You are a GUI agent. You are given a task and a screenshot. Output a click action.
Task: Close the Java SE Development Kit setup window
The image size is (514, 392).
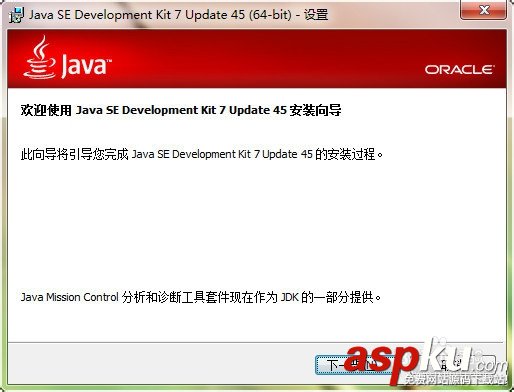(x=484, y=10)
